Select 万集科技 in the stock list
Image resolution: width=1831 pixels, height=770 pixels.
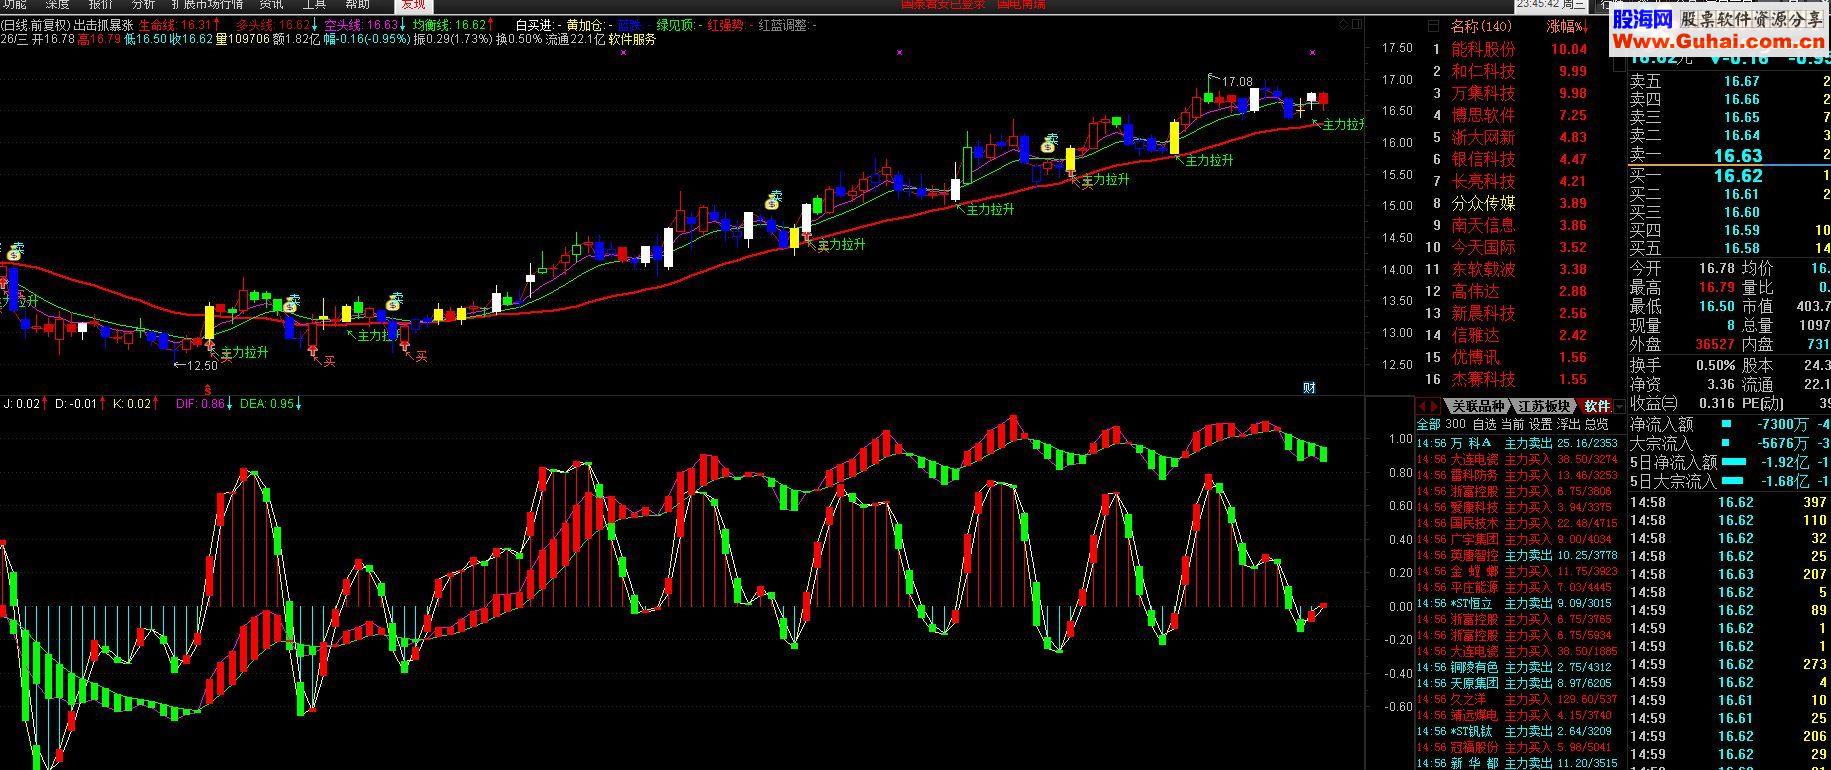[1483, 93]
